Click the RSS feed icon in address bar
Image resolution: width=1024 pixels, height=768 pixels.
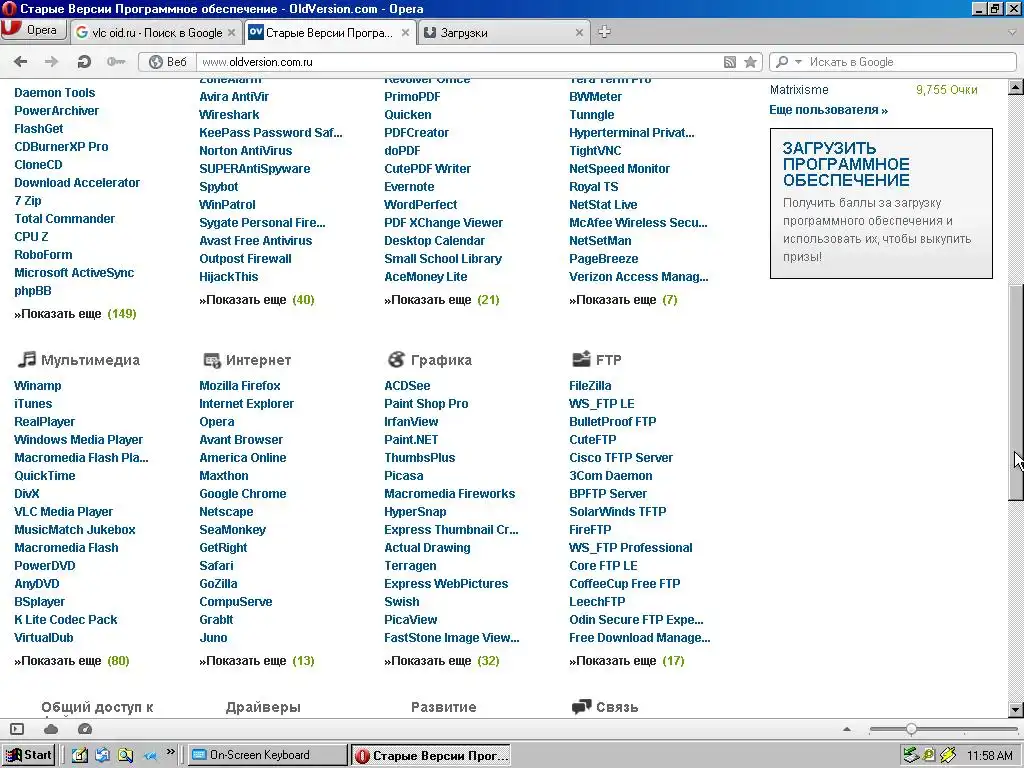coord(729,62)
